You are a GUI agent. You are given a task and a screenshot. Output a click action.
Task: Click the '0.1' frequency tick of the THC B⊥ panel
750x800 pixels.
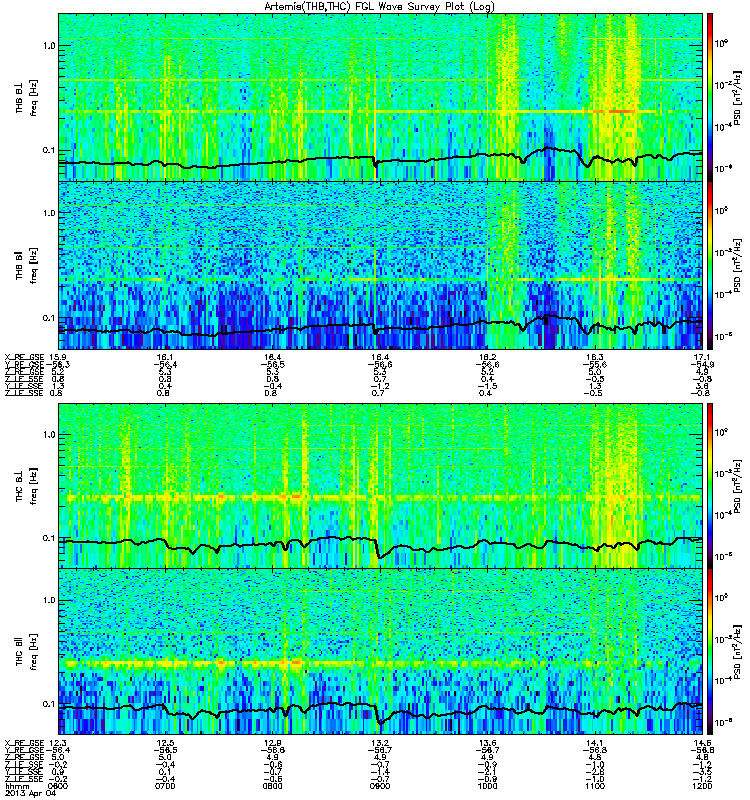point(49,538)
